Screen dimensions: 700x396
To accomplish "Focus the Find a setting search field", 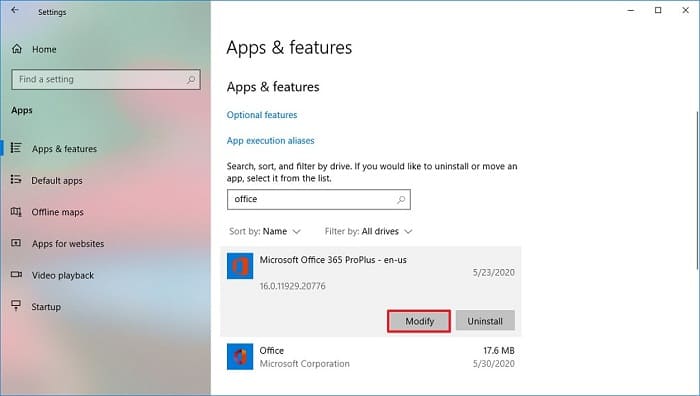I will pos(106,79).
